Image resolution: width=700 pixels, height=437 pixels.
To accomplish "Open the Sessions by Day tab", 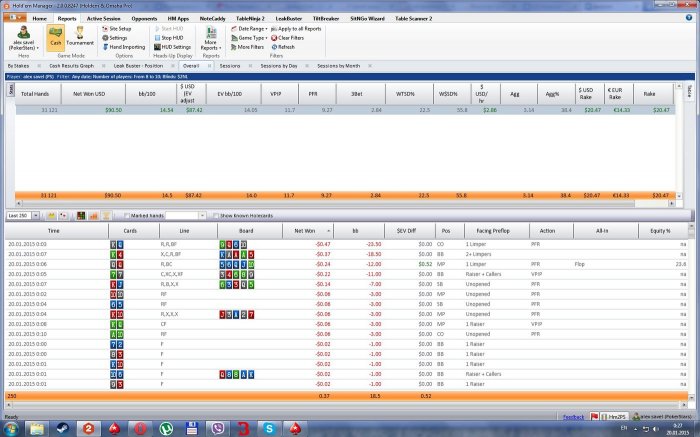I will [x=280, y=68].
